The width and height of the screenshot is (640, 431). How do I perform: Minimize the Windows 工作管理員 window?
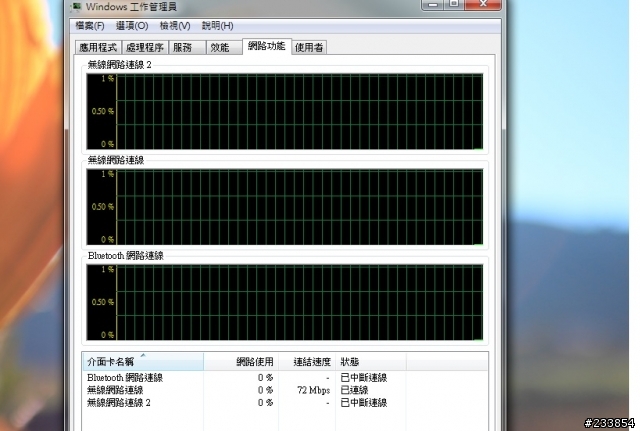(x=433, y=4)
